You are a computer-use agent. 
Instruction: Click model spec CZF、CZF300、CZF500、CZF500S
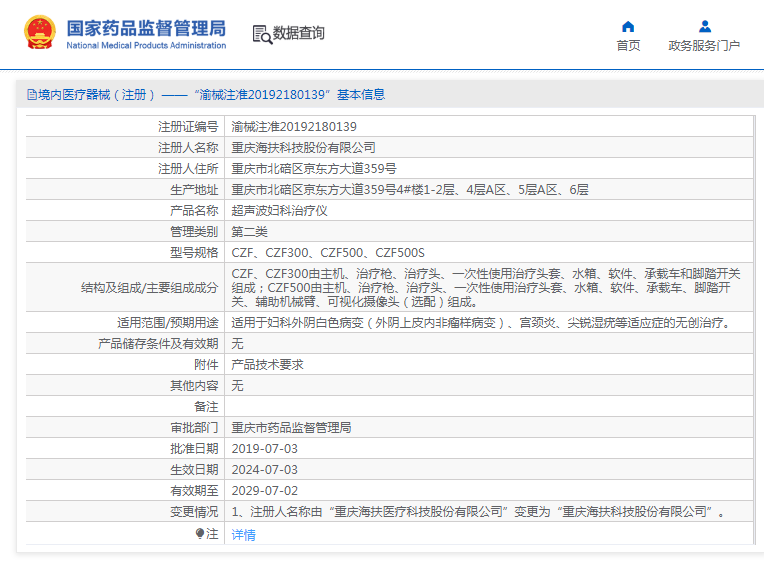328,253
